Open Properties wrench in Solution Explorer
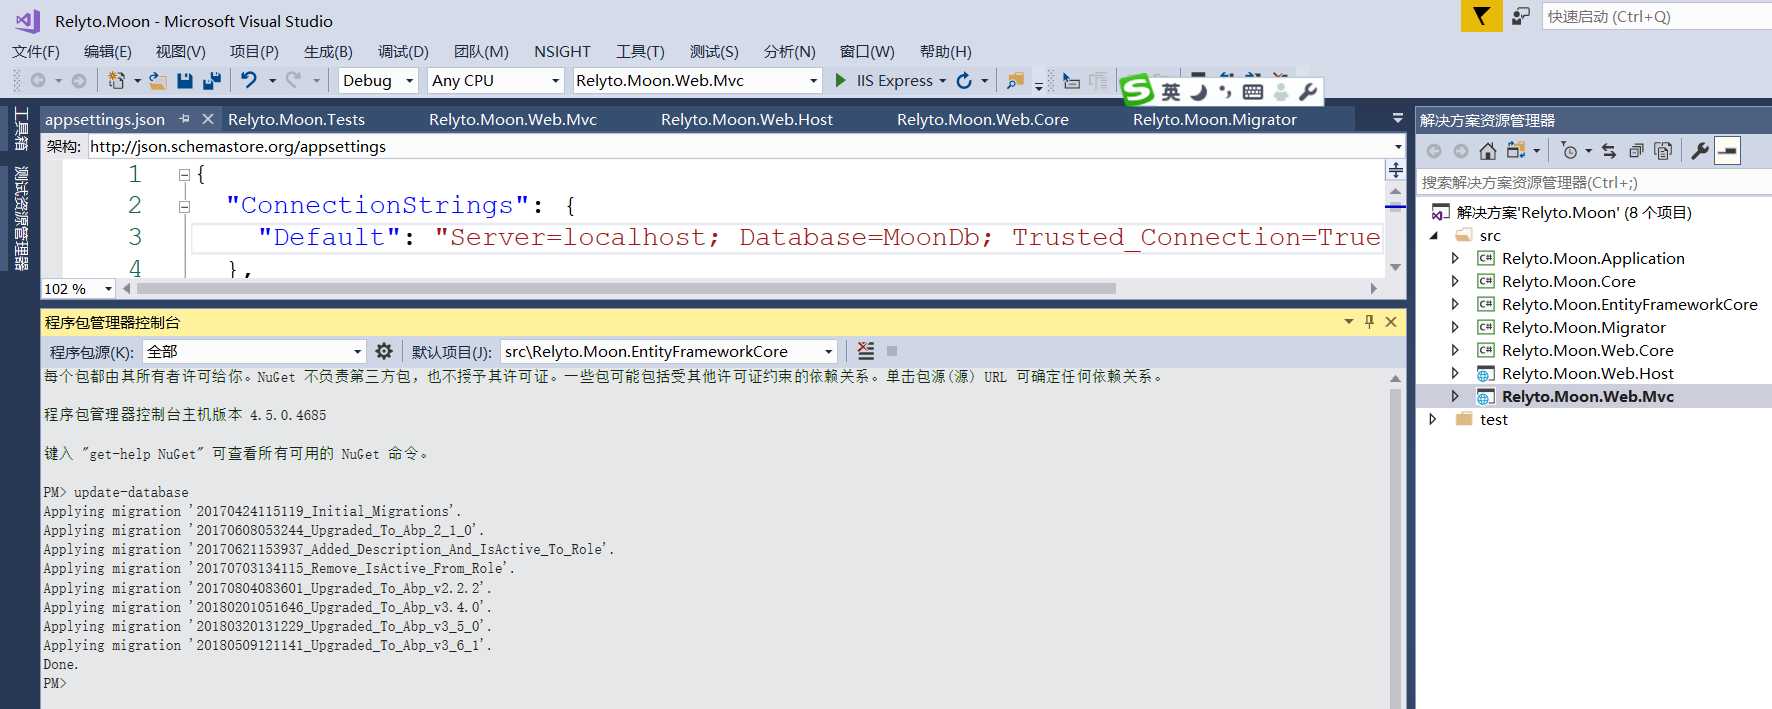Viewport: 1772px width, 709px height. click(1699, 151)
